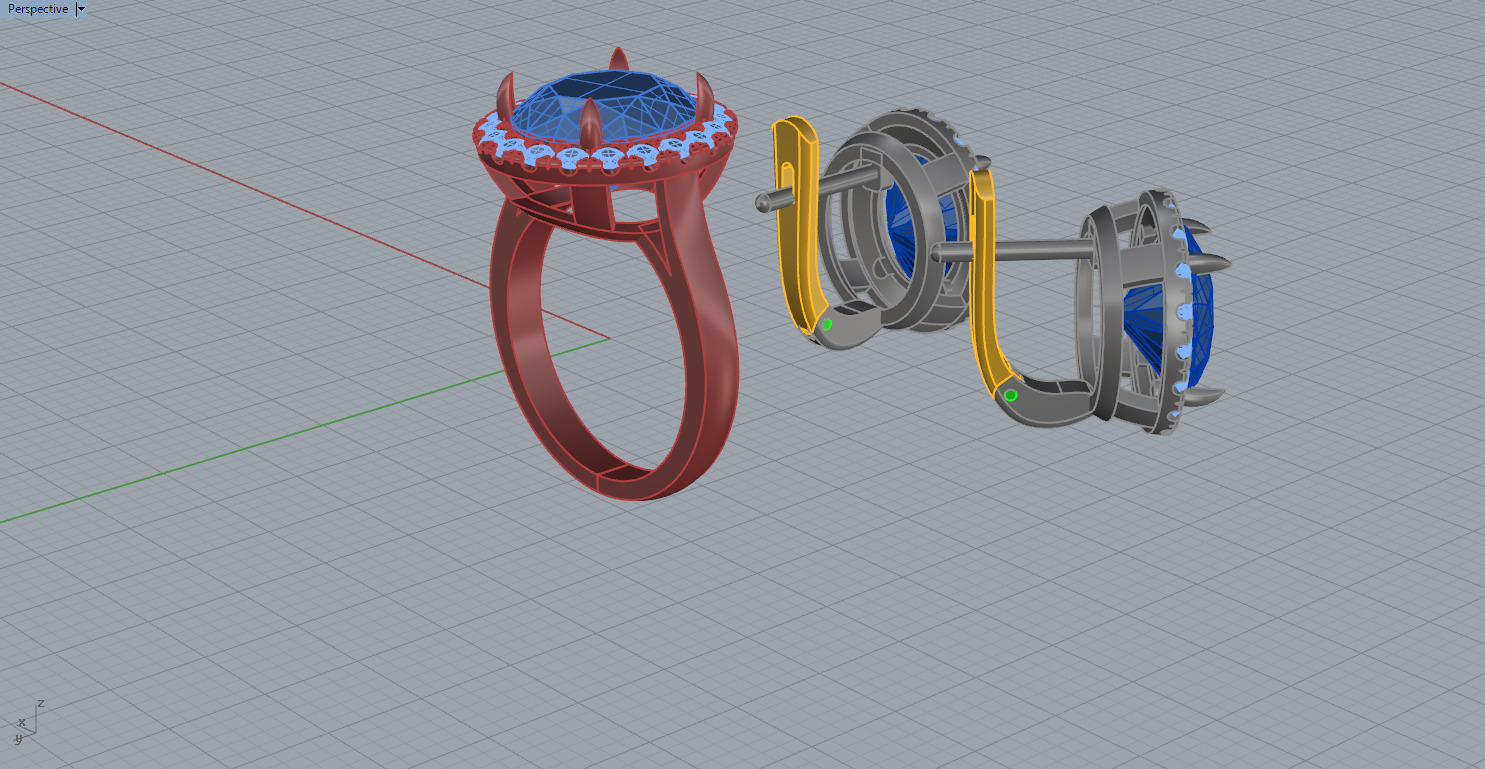This screenshot has width=1485, height=769.
Task: Click green point on right earring hinge
Action: 1010,395
